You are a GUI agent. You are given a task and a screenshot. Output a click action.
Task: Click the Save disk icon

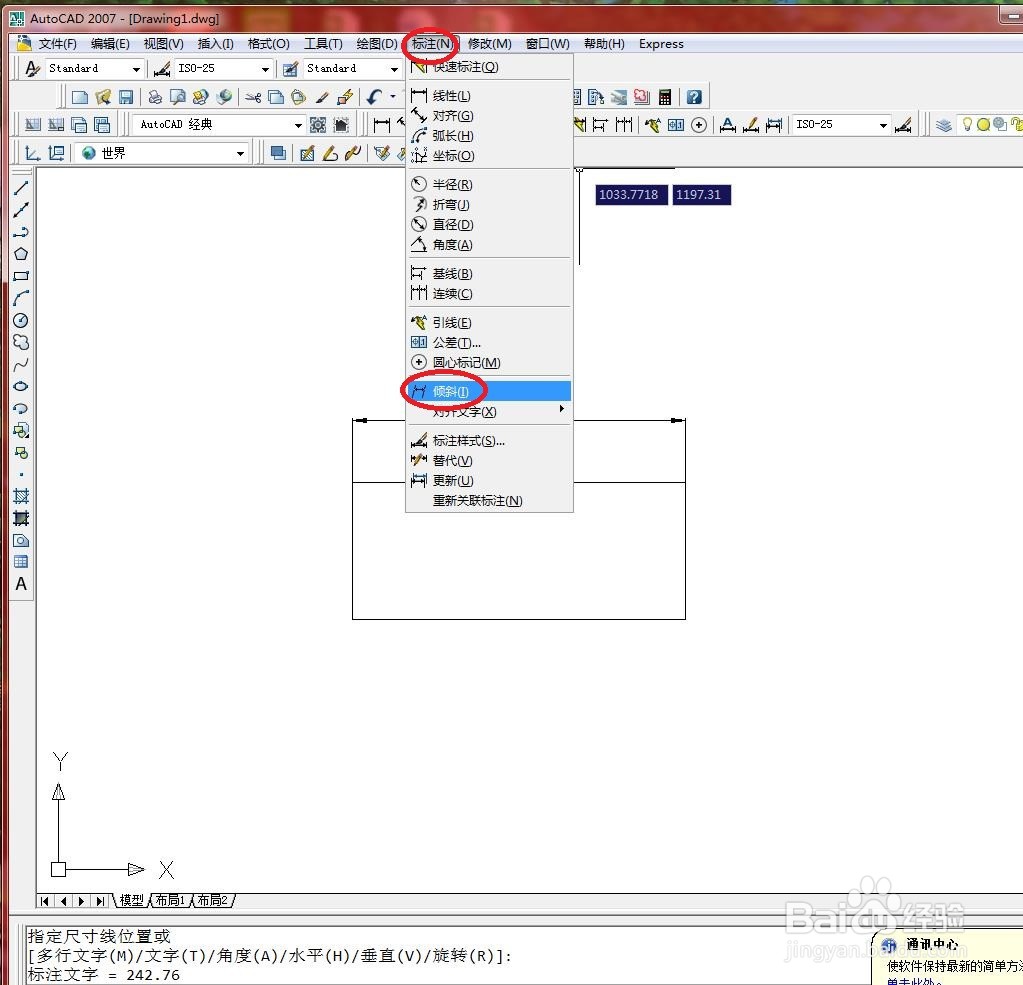(125, 97)
